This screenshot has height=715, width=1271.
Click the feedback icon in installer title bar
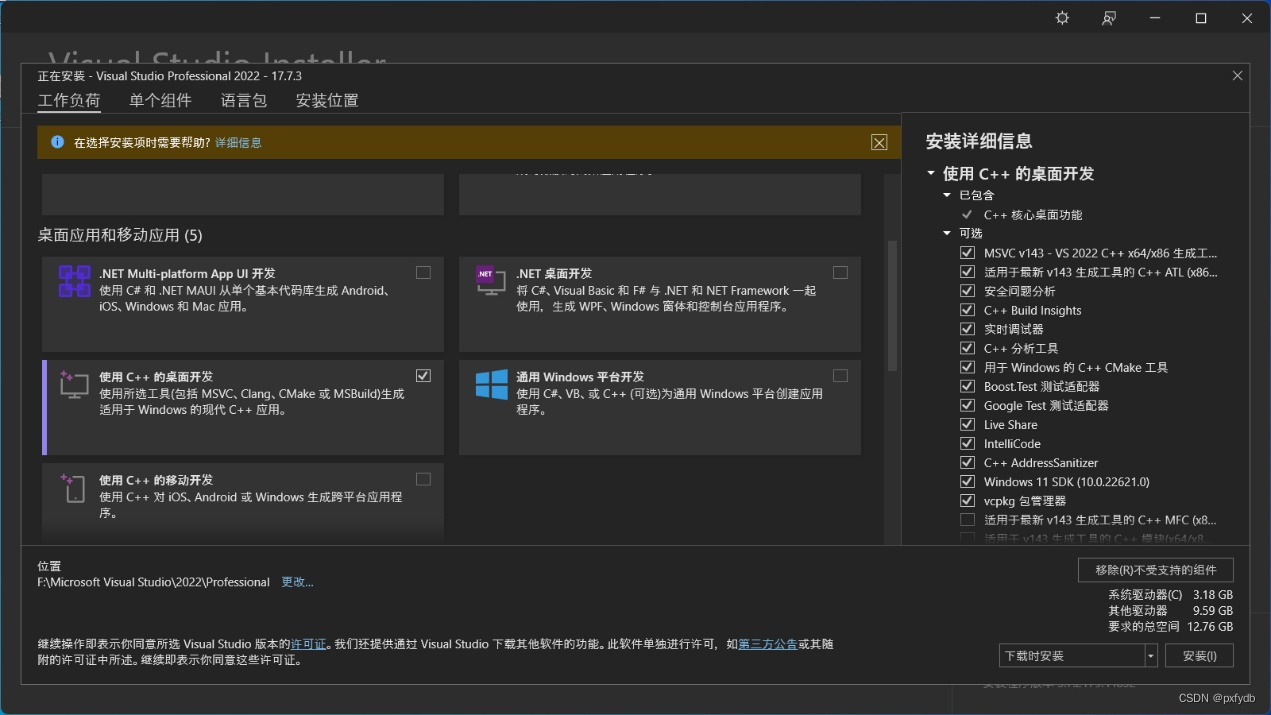1109,18
